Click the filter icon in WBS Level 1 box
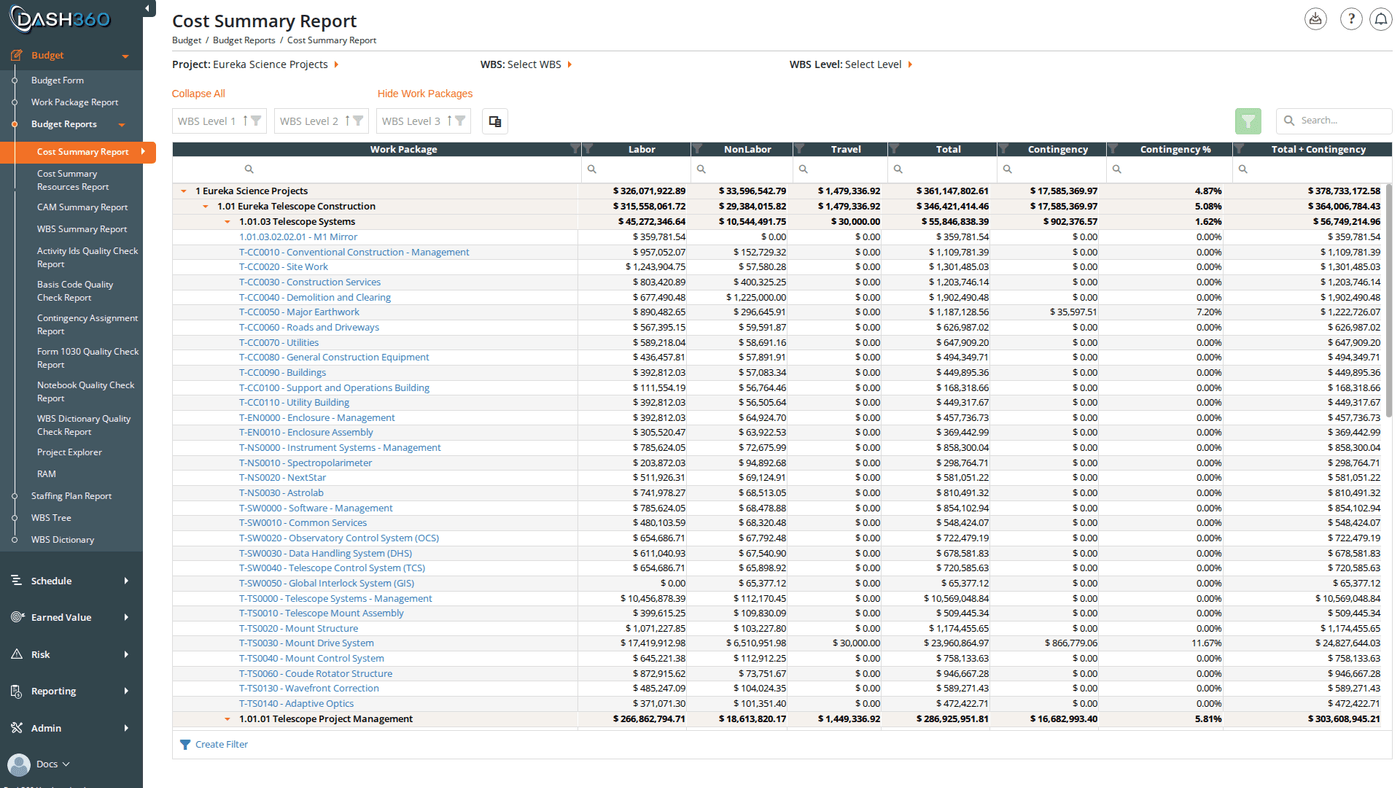The image size is (1400, 788). tap(256, 121)
